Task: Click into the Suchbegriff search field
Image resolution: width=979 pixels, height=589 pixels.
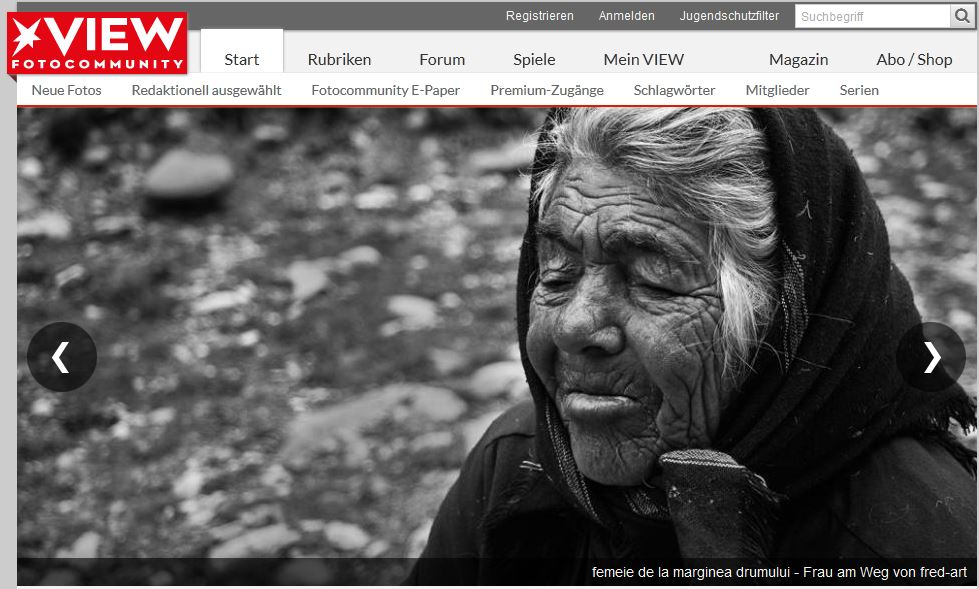Action: click(872, 16)
